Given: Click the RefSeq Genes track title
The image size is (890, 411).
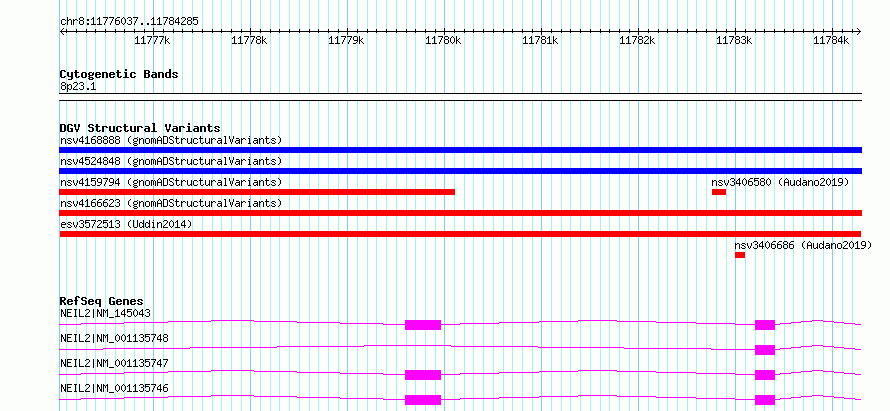Looking at the screenshot, I should coord(102,301).
